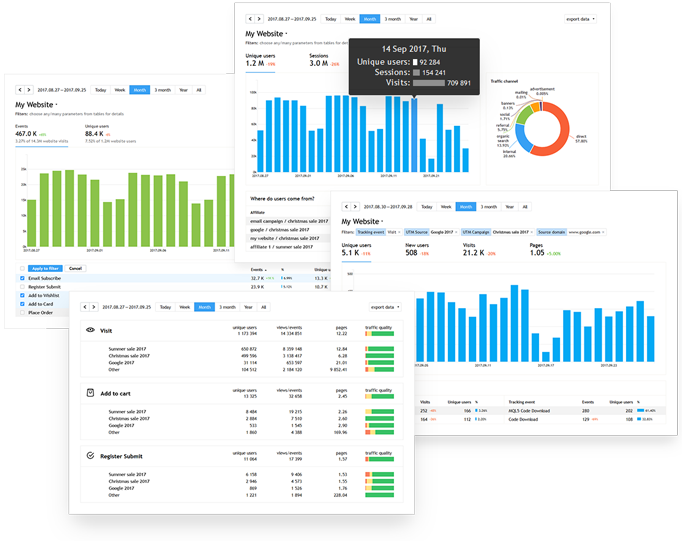Viewport: 682px width, 541px height.
Task: Click date range 2017.08.30 – 2017.09.28
Action: point(388,207)
